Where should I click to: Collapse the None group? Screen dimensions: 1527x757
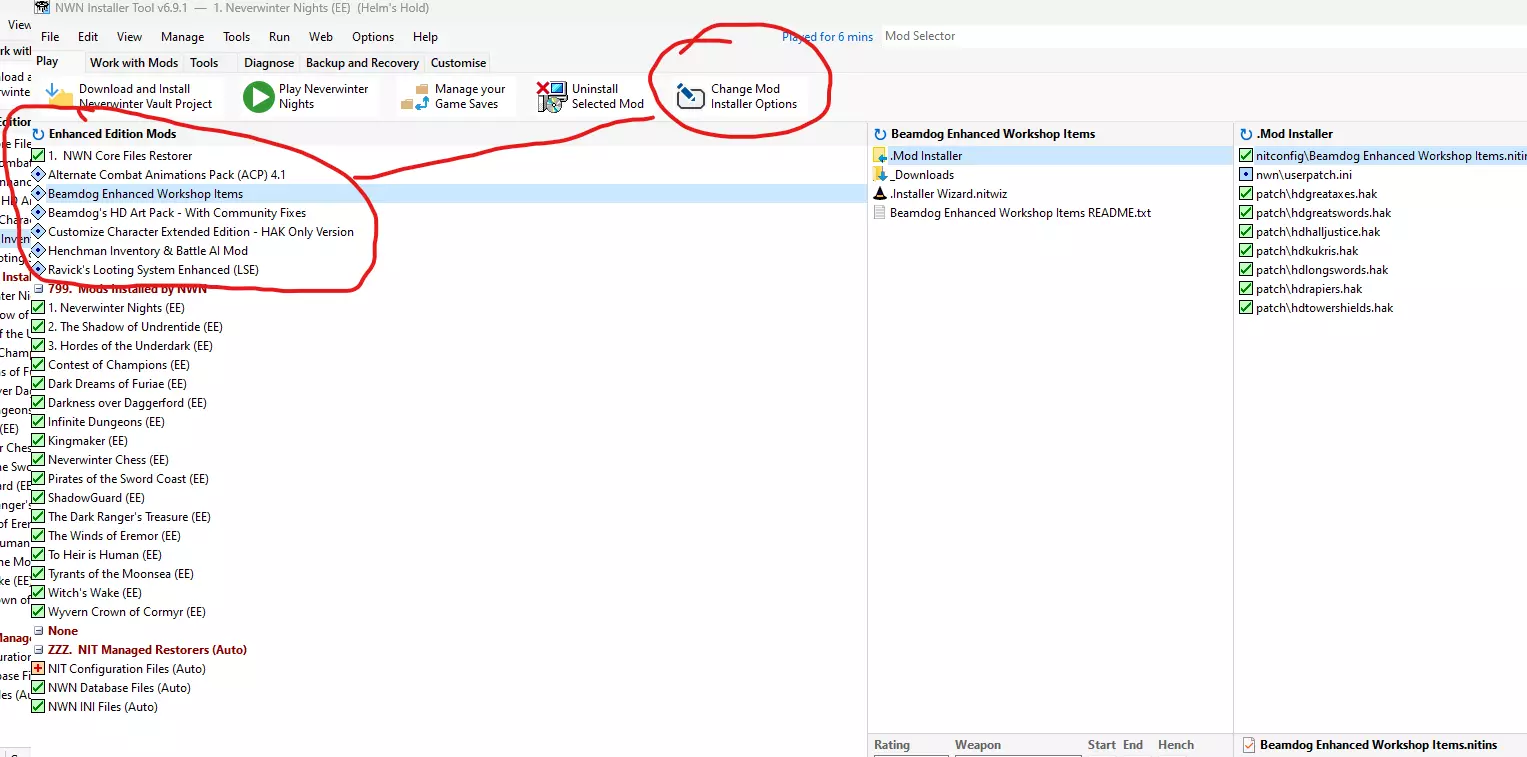point(38,631)
